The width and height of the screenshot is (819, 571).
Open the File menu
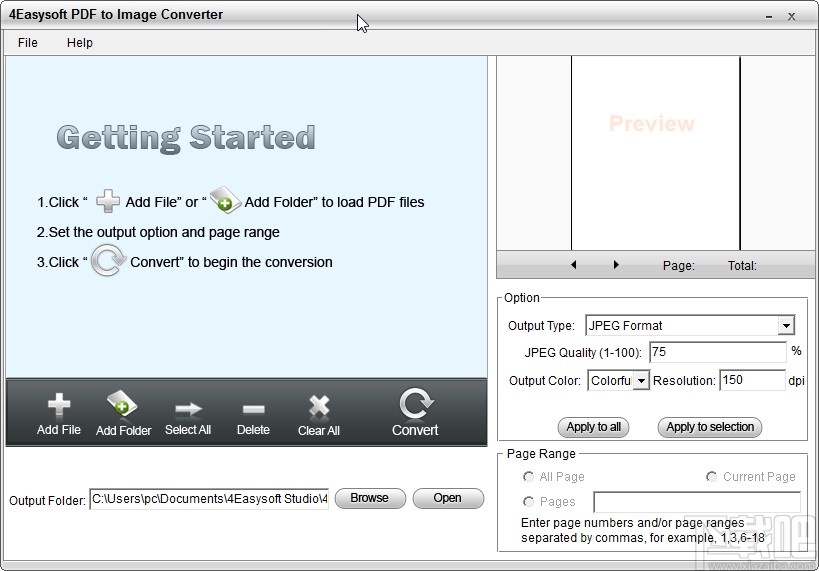coord(28,43)
